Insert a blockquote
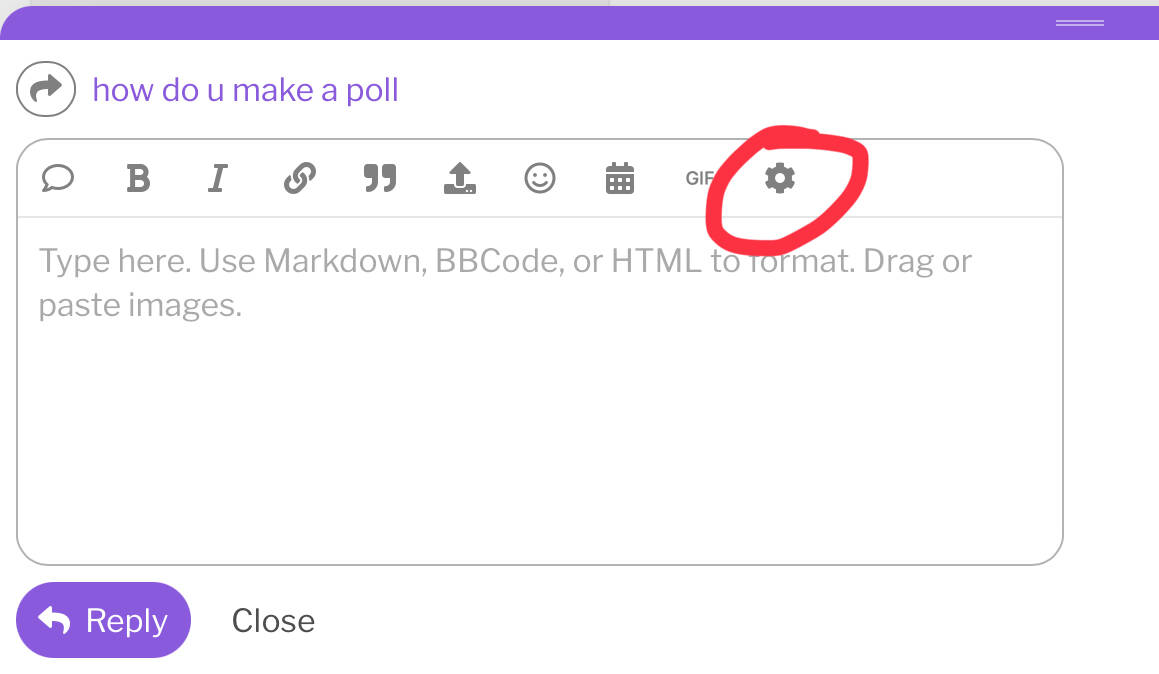 click(x=380, y=178)
